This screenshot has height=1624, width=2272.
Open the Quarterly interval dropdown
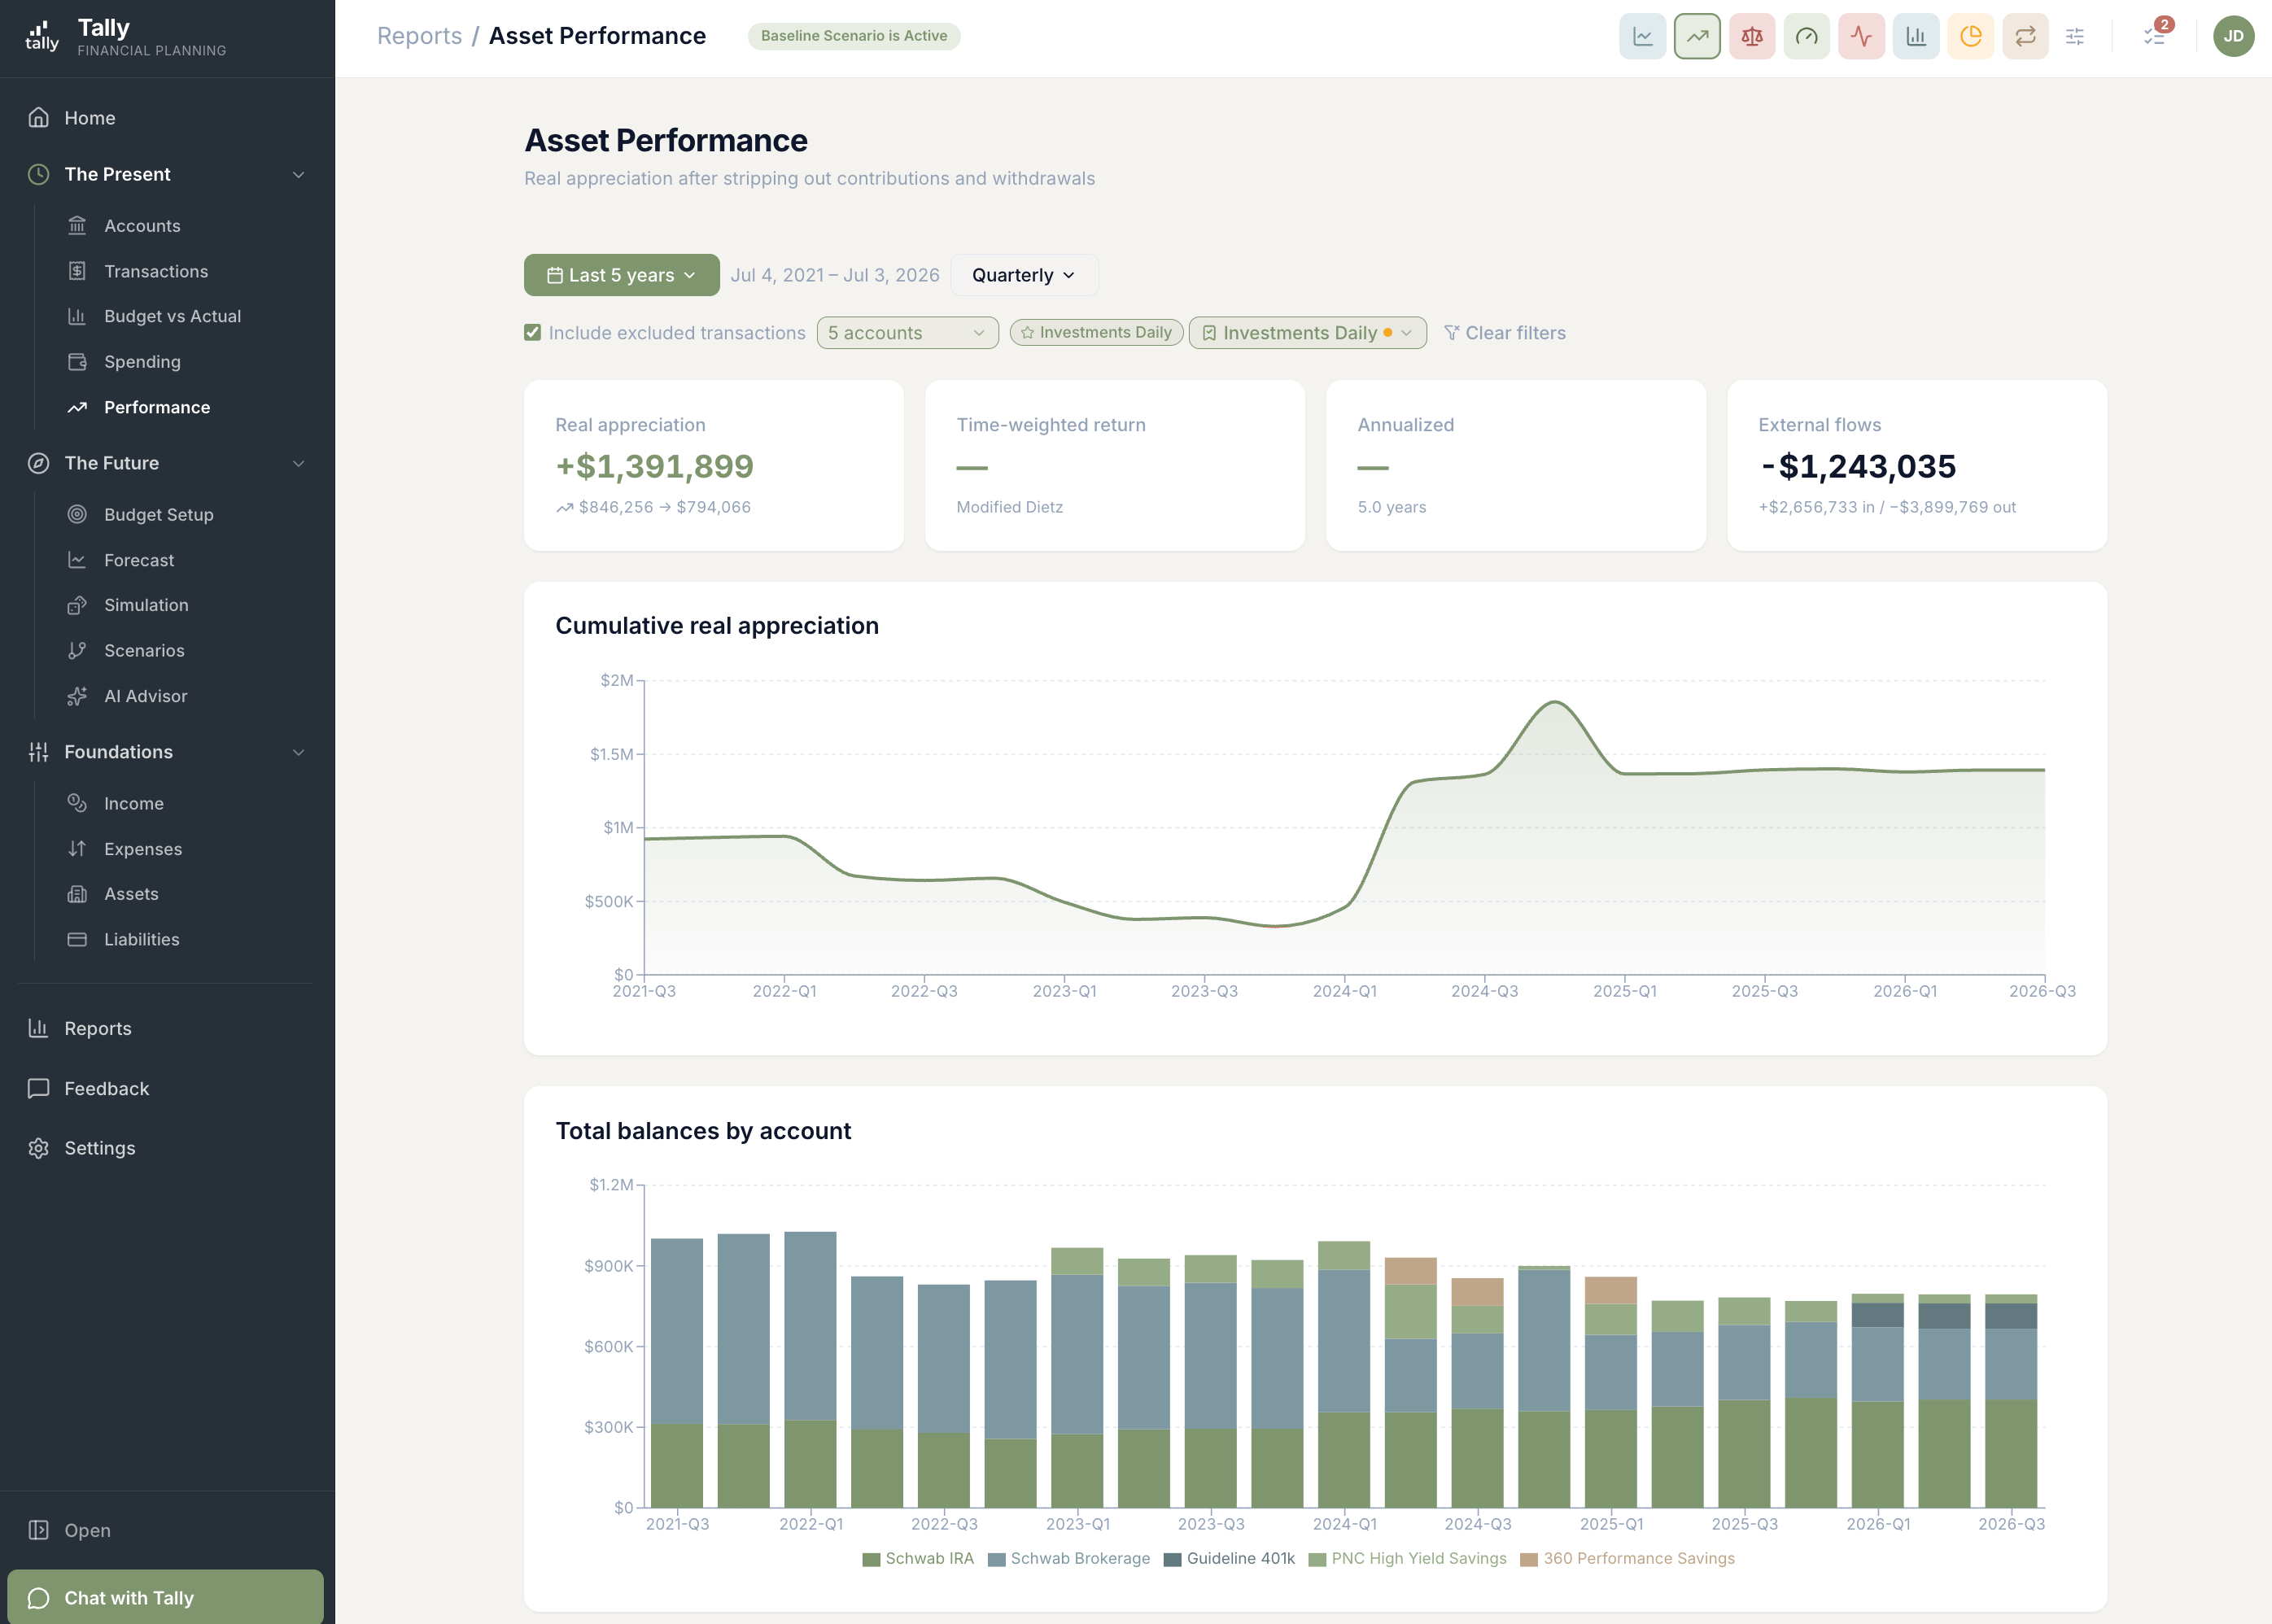tap(1024, 275)
